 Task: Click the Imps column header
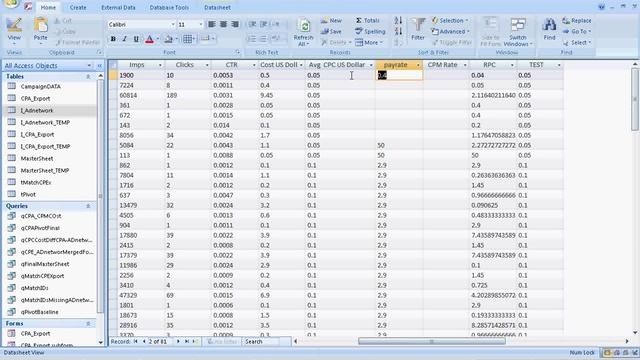click(x=137, y=65)
